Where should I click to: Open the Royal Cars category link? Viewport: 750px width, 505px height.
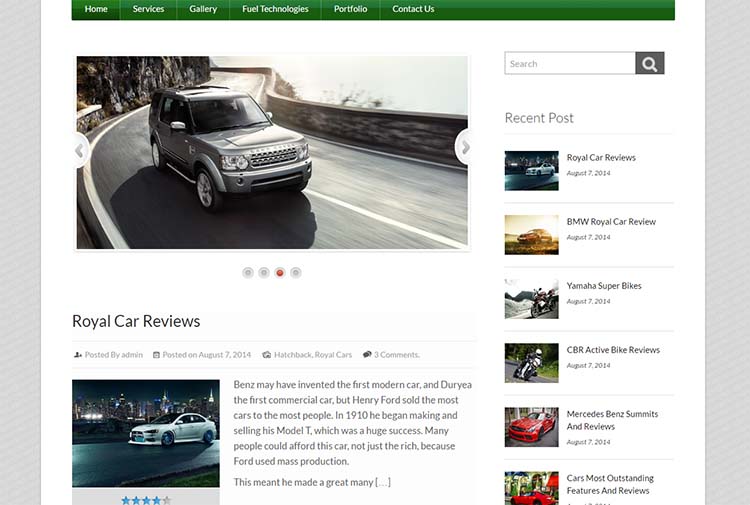333,355
